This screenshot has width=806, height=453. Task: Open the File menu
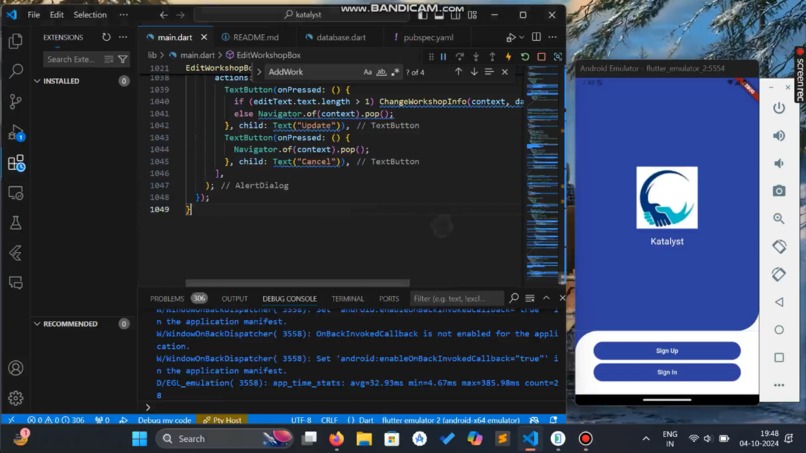pos(34,15)
